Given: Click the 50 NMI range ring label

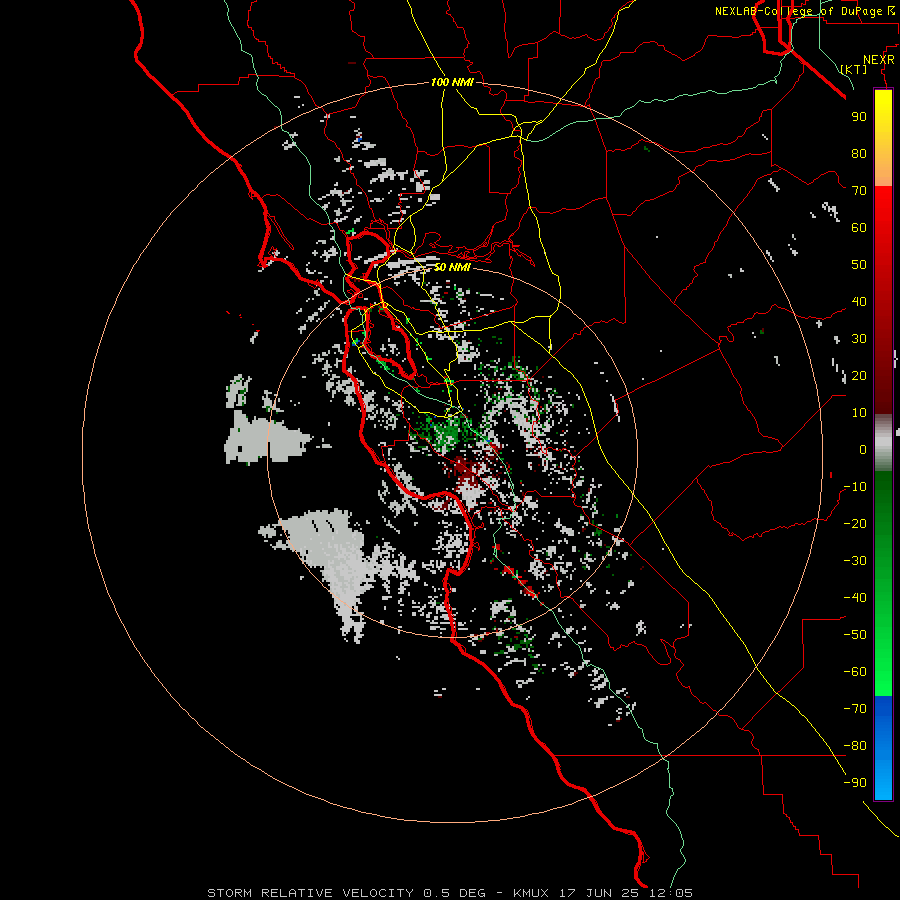Looking at the screenshot, I should point(452,267).
